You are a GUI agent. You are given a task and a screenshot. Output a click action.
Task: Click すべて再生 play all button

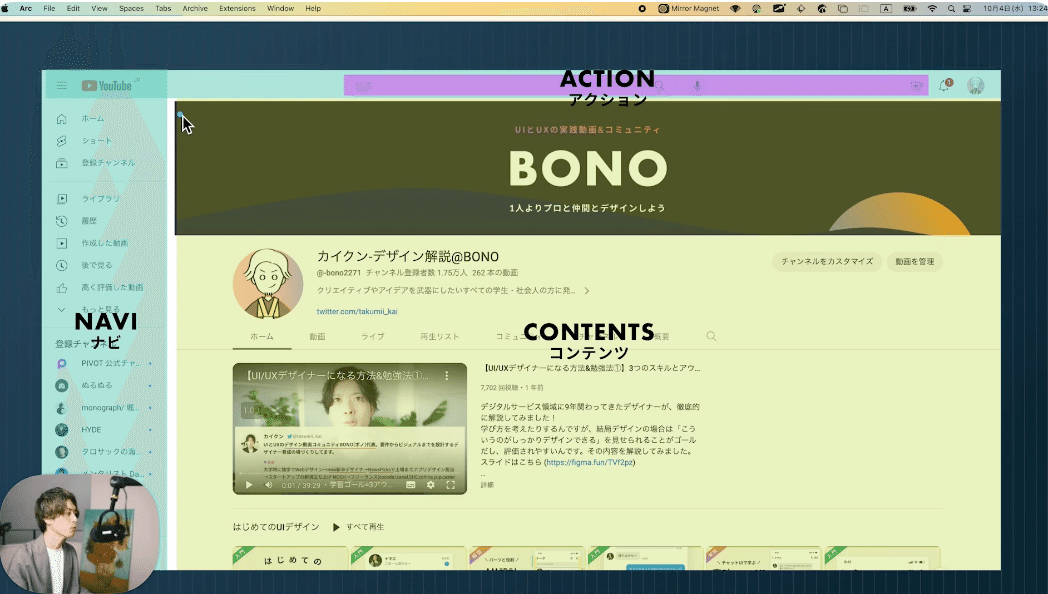(x=359, y=527)
